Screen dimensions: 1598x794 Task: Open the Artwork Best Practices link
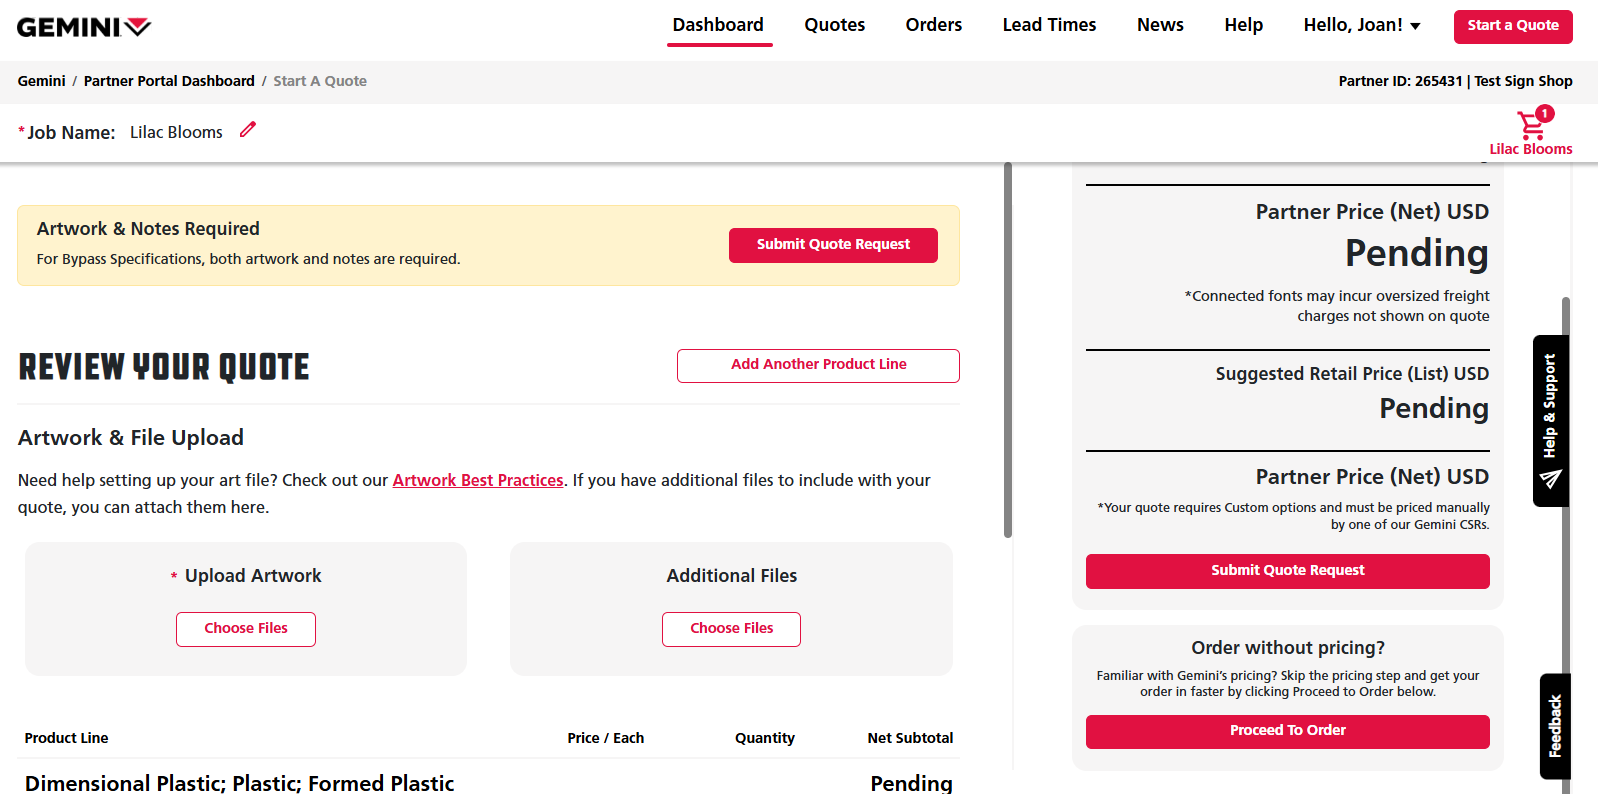pyautogui.click(x=478, y=480)
